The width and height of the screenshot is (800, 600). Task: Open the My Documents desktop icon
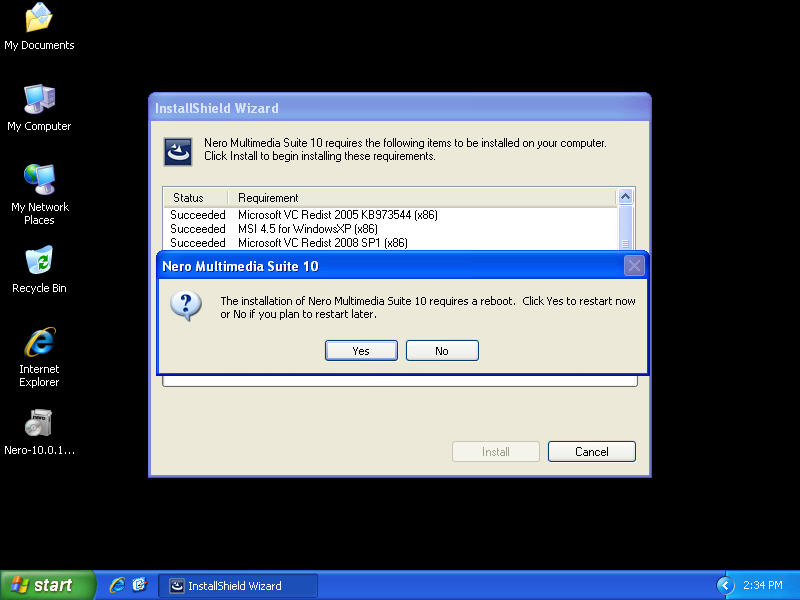click(x=39, y=20)
